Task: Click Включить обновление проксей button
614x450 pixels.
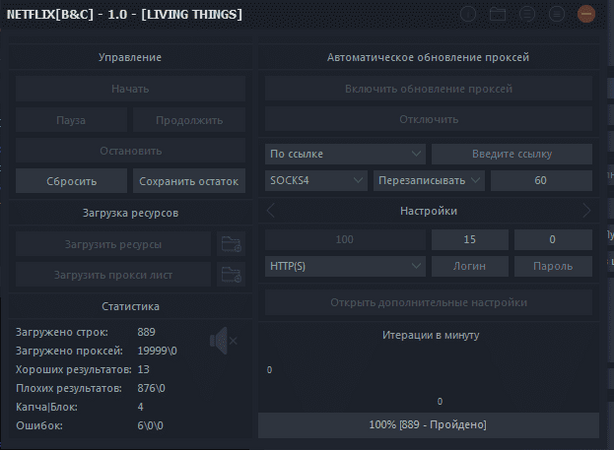Action: pyautogui.click(x=428, y=89)
